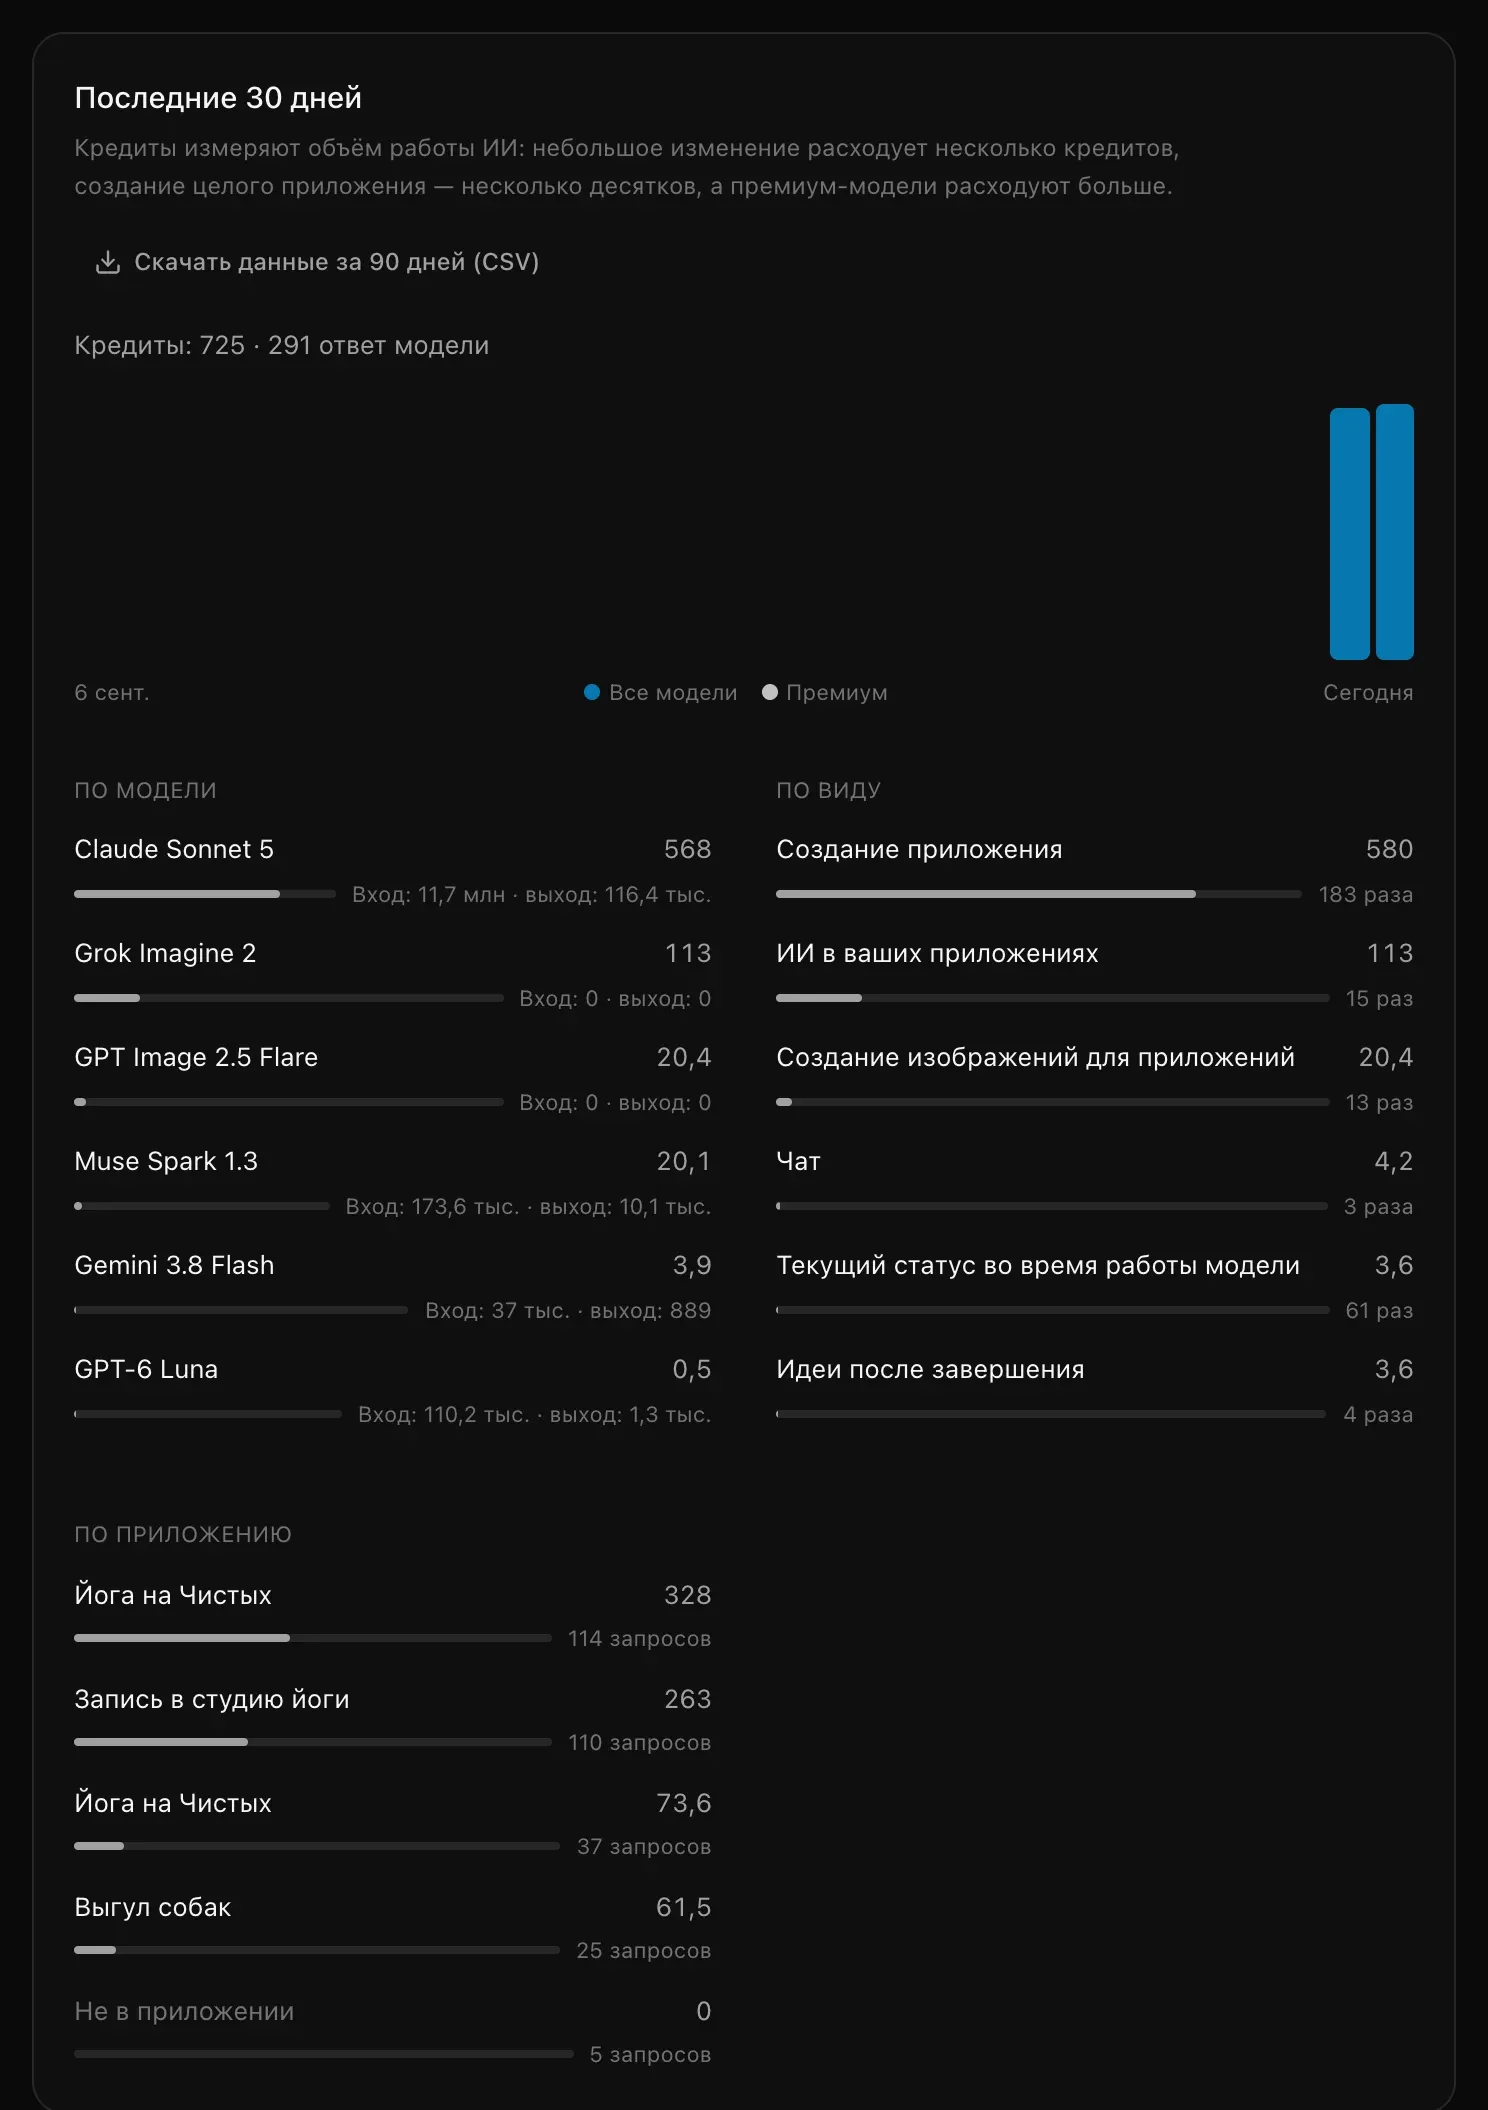Select the Claude Sonnet 5 model row
This screenshot has width=1488, height=2110.
click(x=393, y=870)
